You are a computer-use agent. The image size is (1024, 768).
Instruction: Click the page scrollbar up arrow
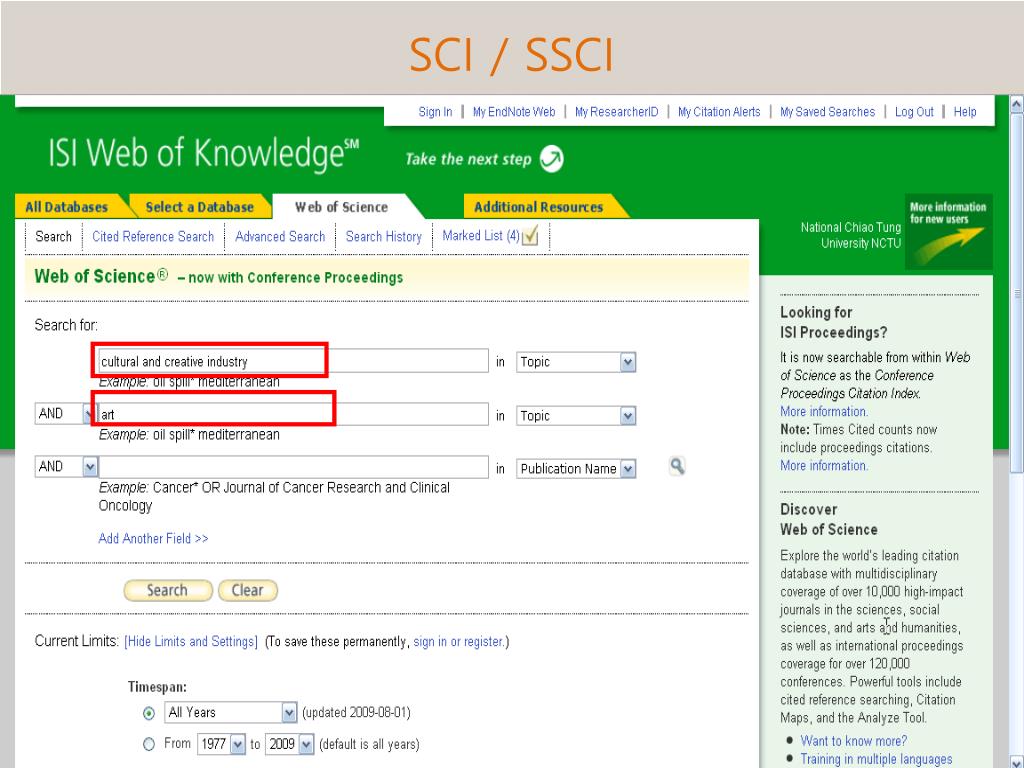coord(1016,104)
